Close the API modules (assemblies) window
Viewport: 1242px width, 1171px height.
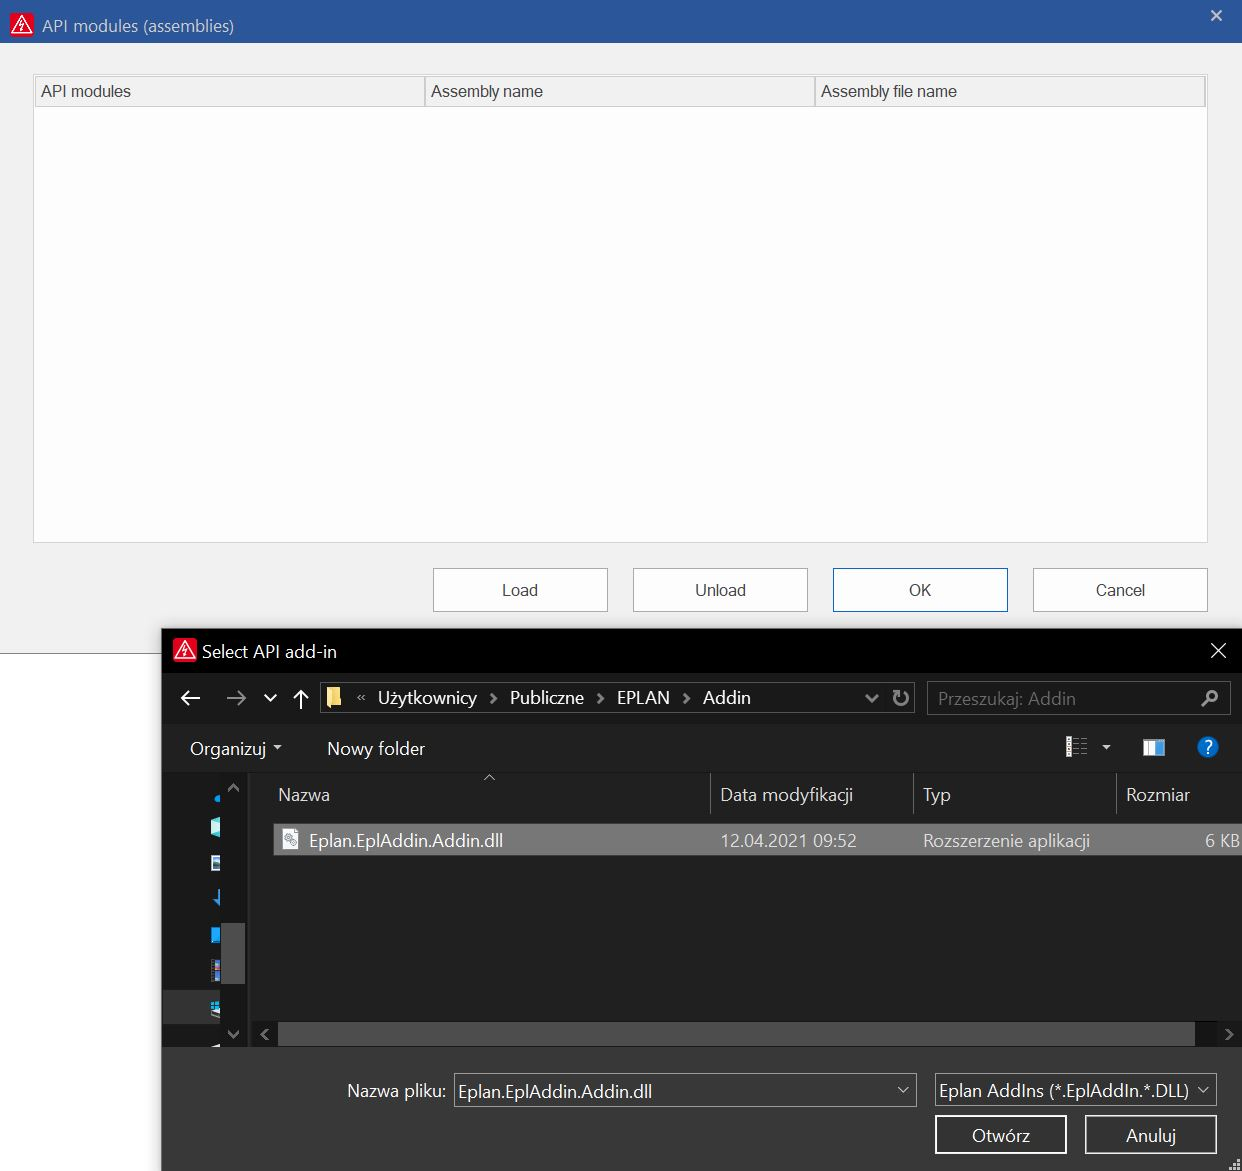(1216, 16)
